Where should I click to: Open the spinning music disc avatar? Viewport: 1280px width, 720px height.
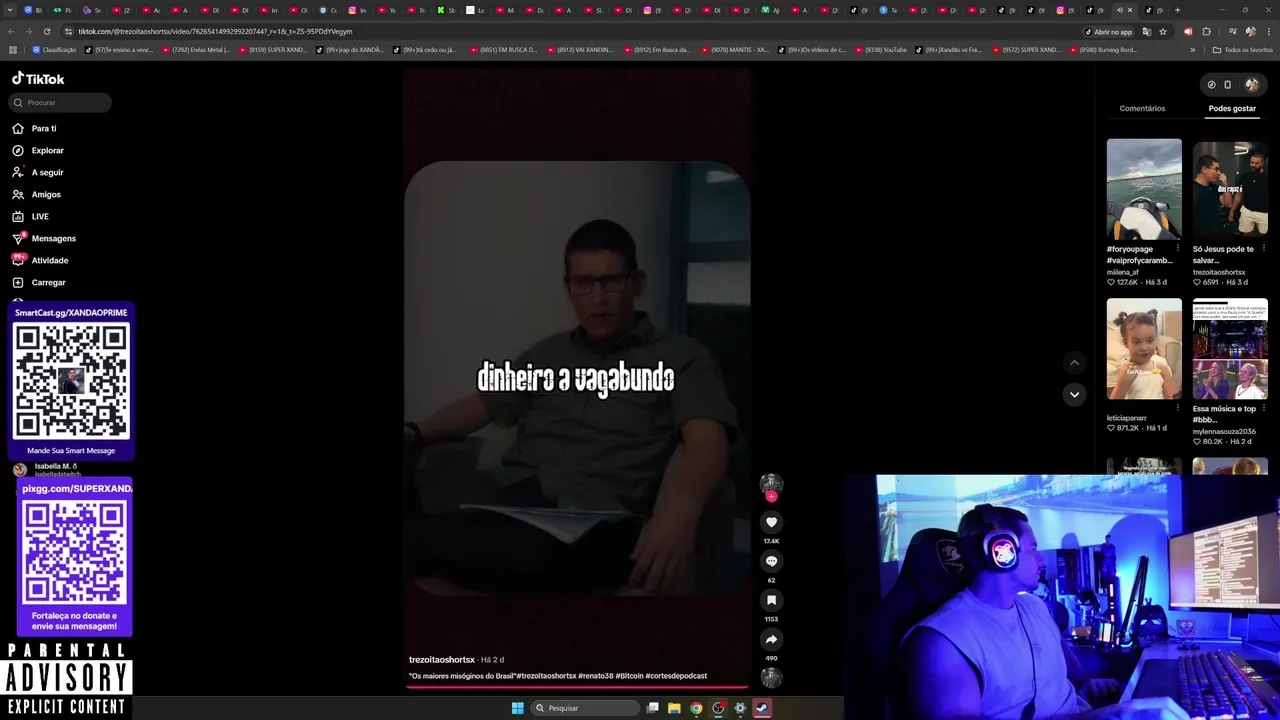pyautogui.click(x=771, y=677)
